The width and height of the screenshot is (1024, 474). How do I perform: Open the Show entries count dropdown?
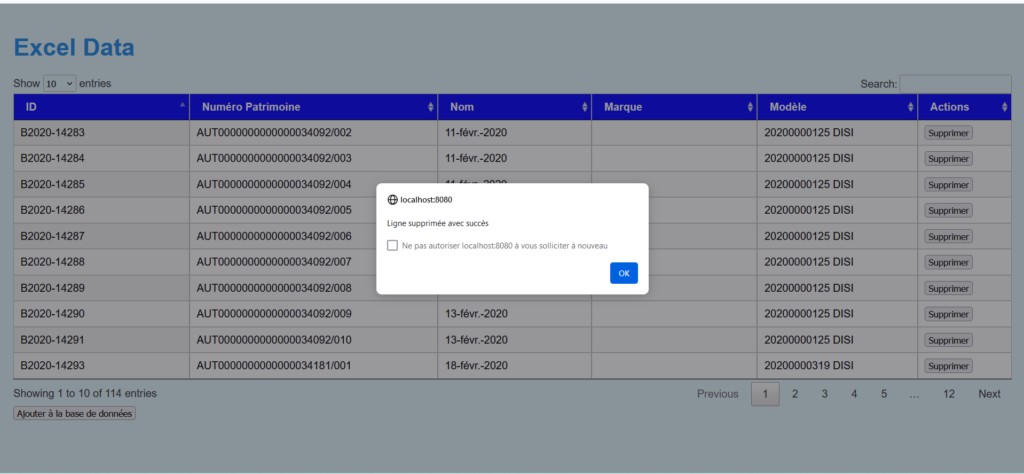point(59,84)
